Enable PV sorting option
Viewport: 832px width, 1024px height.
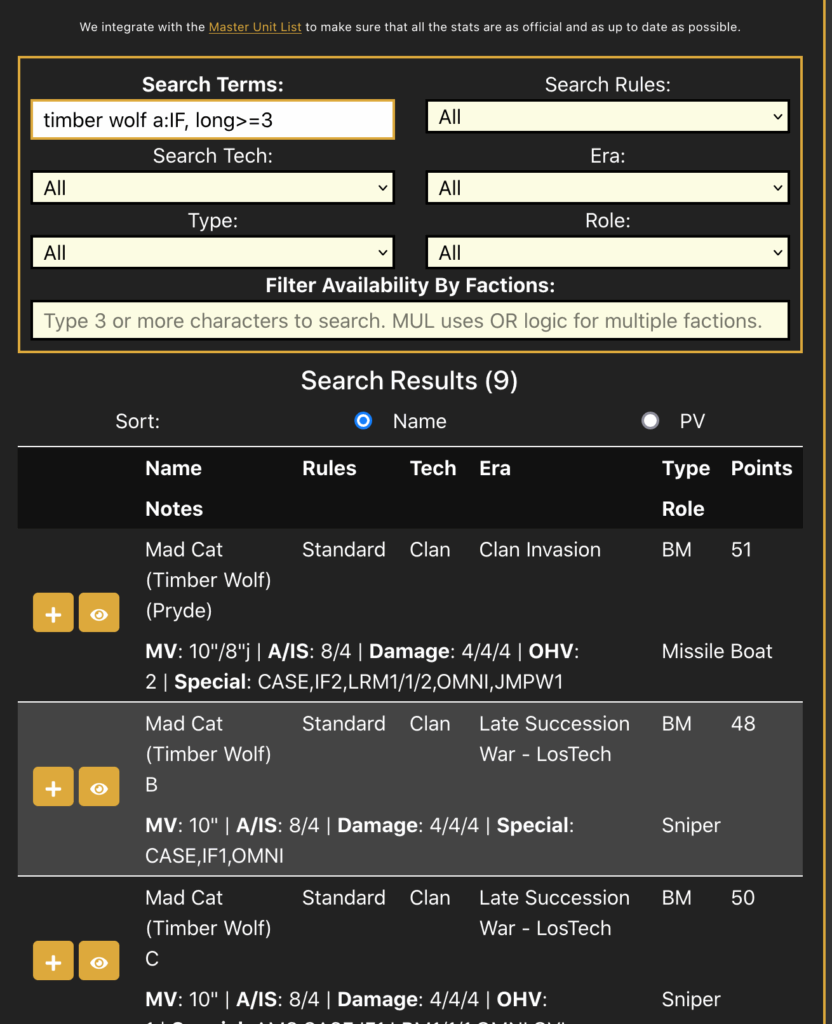click(x=651, y=420)
